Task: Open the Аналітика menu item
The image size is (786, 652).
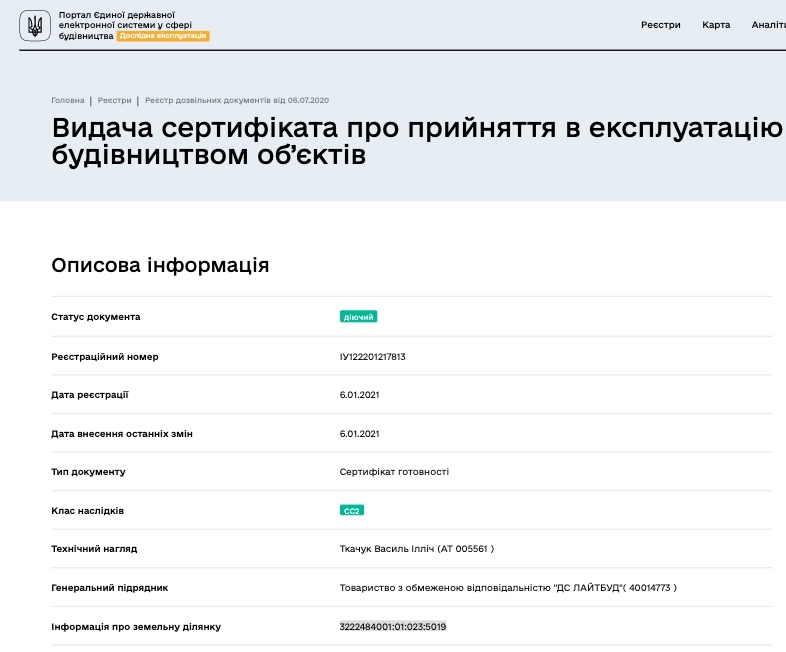Action: click(x=768, y=25)
